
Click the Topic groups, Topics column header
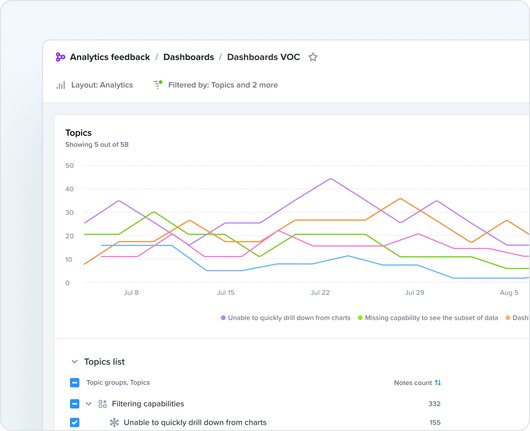tap(118, 383)
